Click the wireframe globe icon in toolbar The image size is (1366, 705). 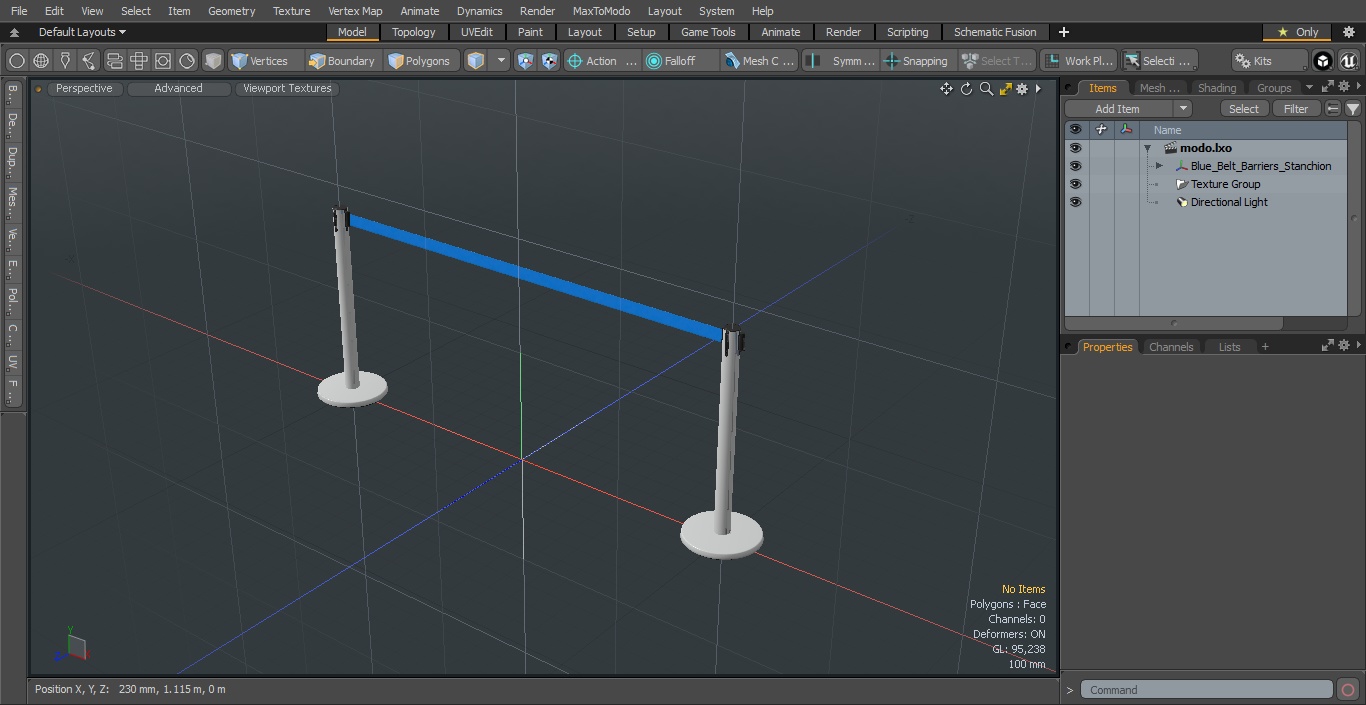(x=41, y=61)
